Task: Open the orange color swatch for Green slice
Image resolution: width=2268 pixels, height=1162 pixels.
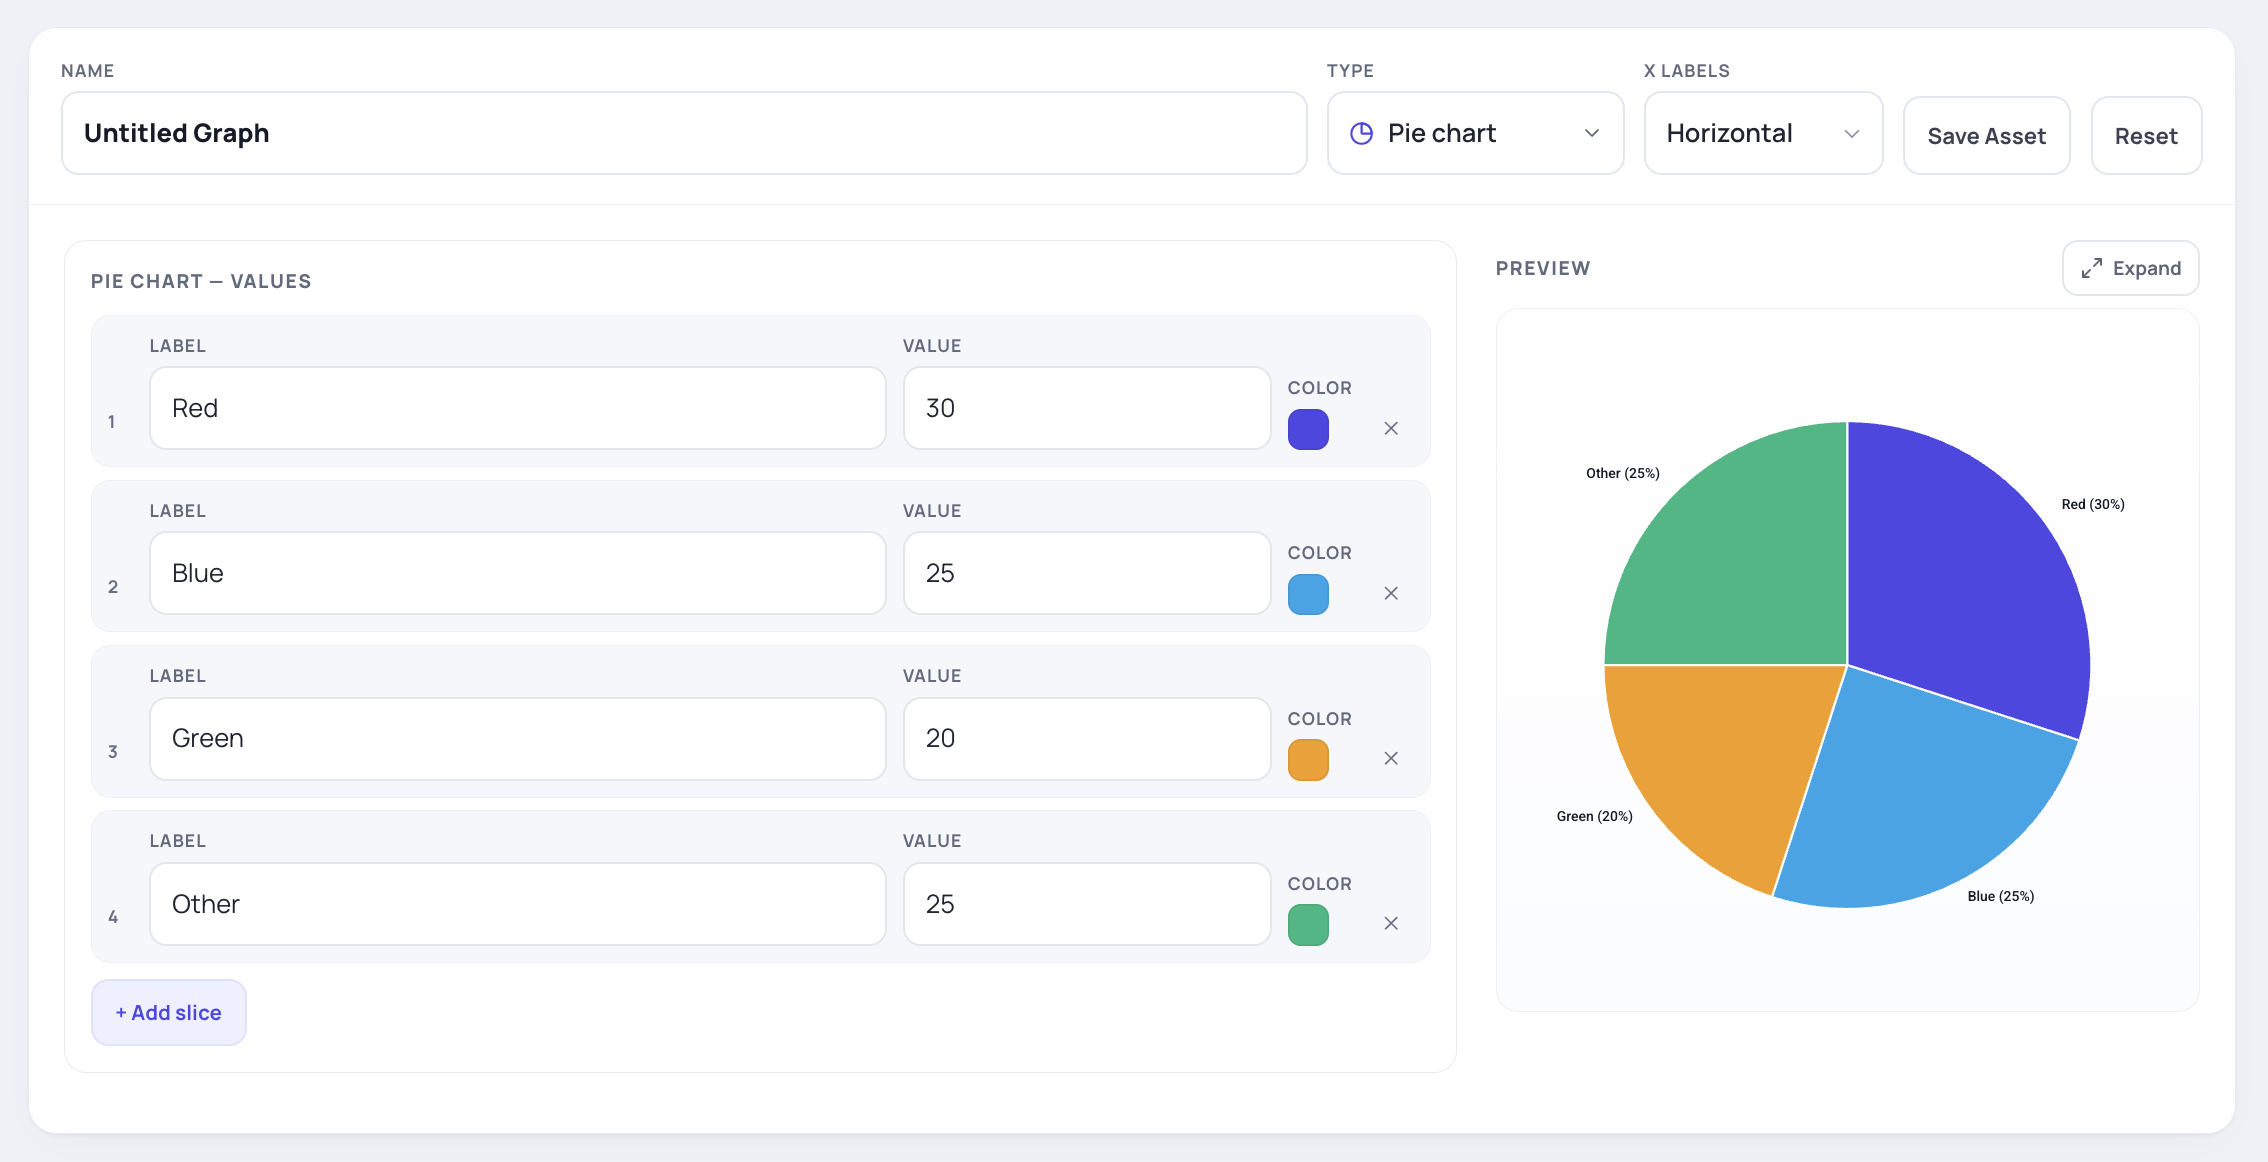Action: pyautogui.click(x=1308, y=760)
